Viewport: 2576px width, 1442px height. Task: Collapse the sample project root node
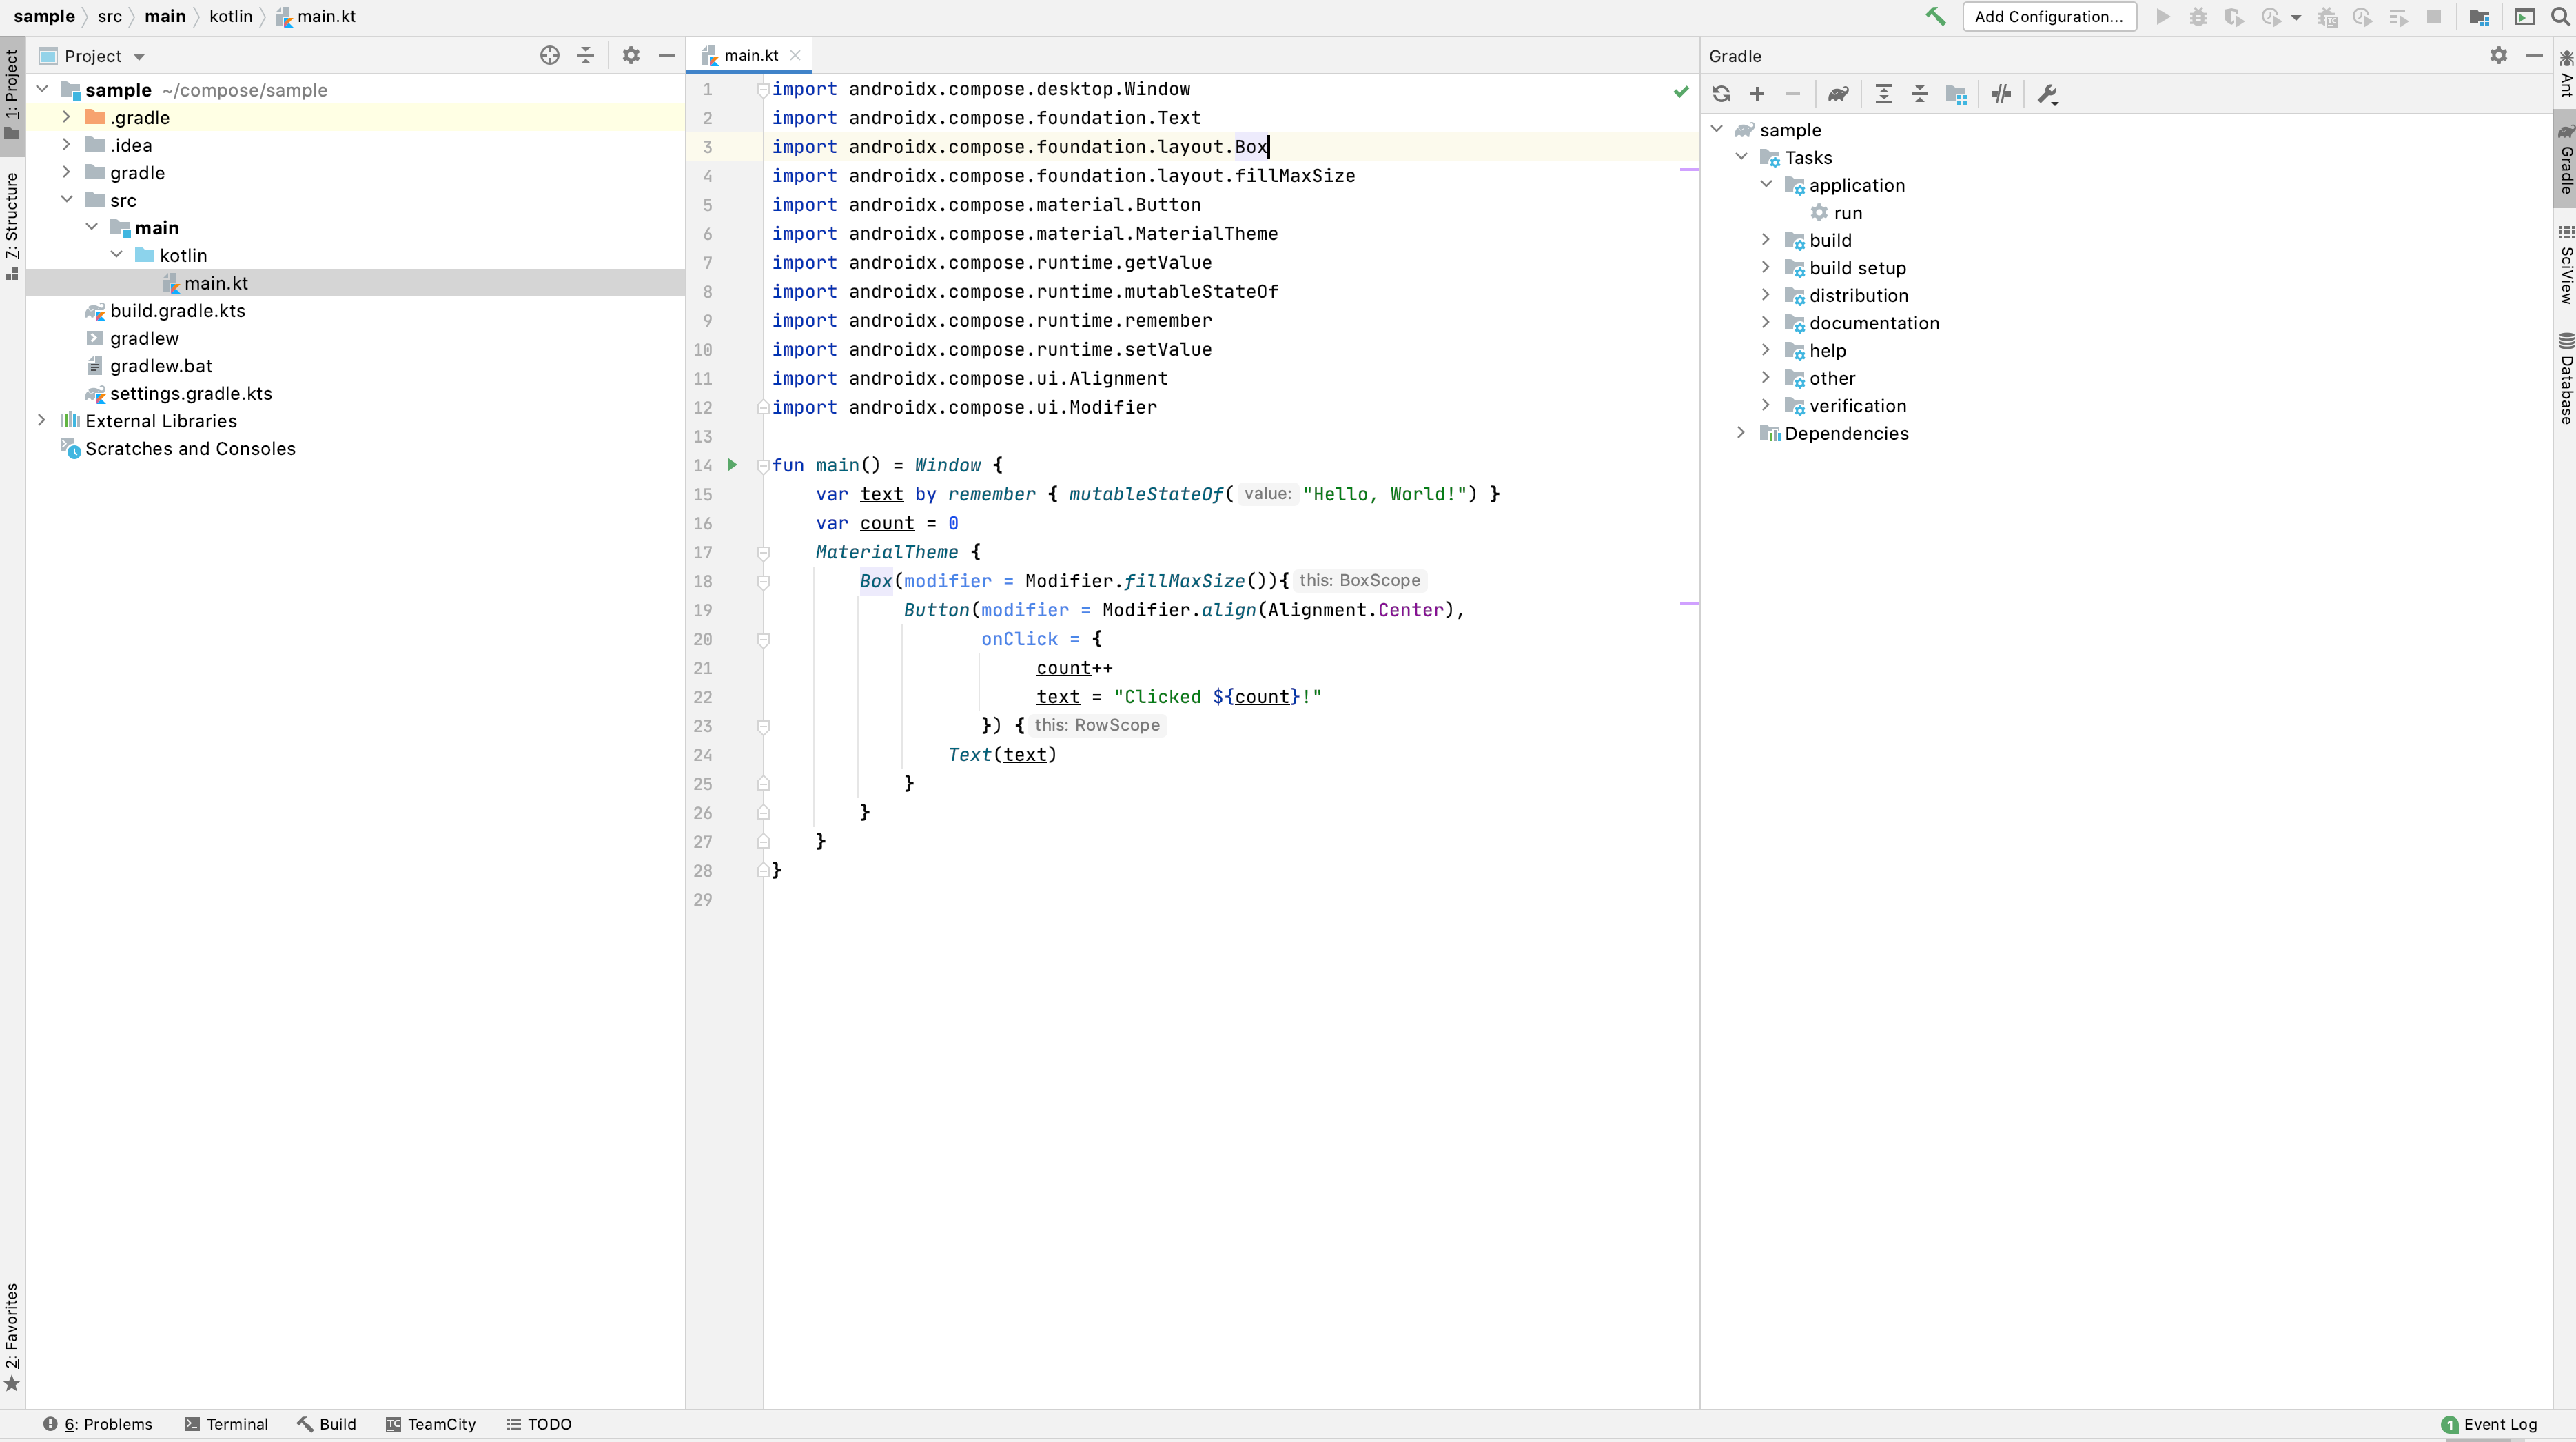[42, 90]
